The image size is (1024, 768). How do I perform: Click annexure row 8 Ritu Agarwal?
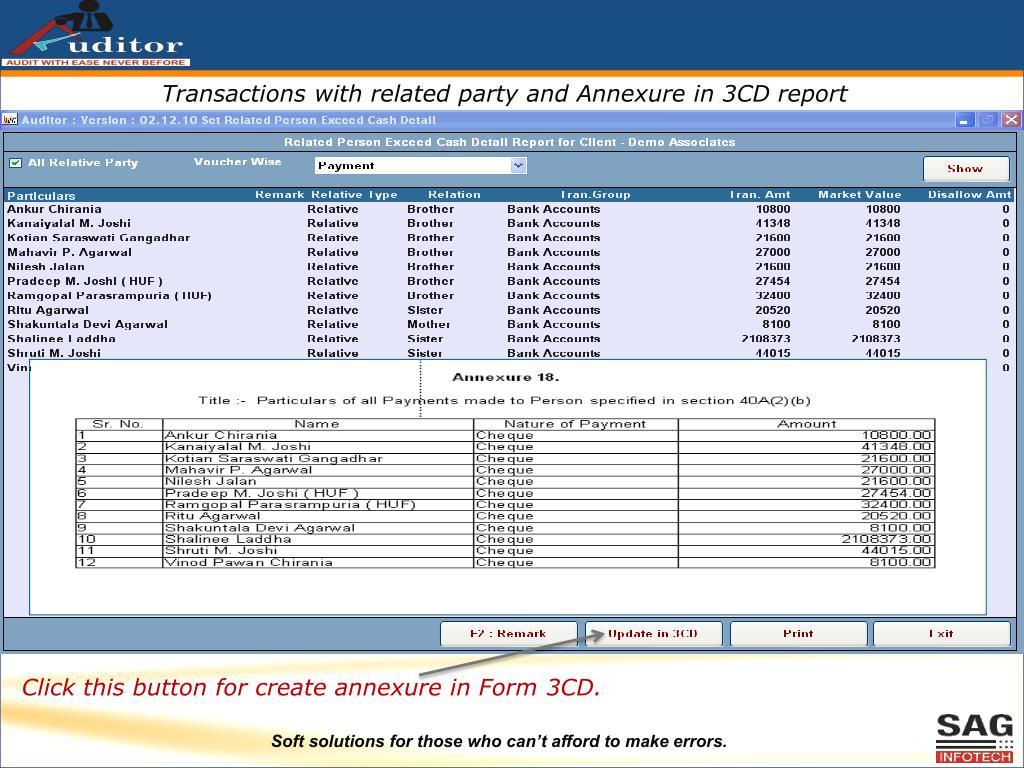505,516
